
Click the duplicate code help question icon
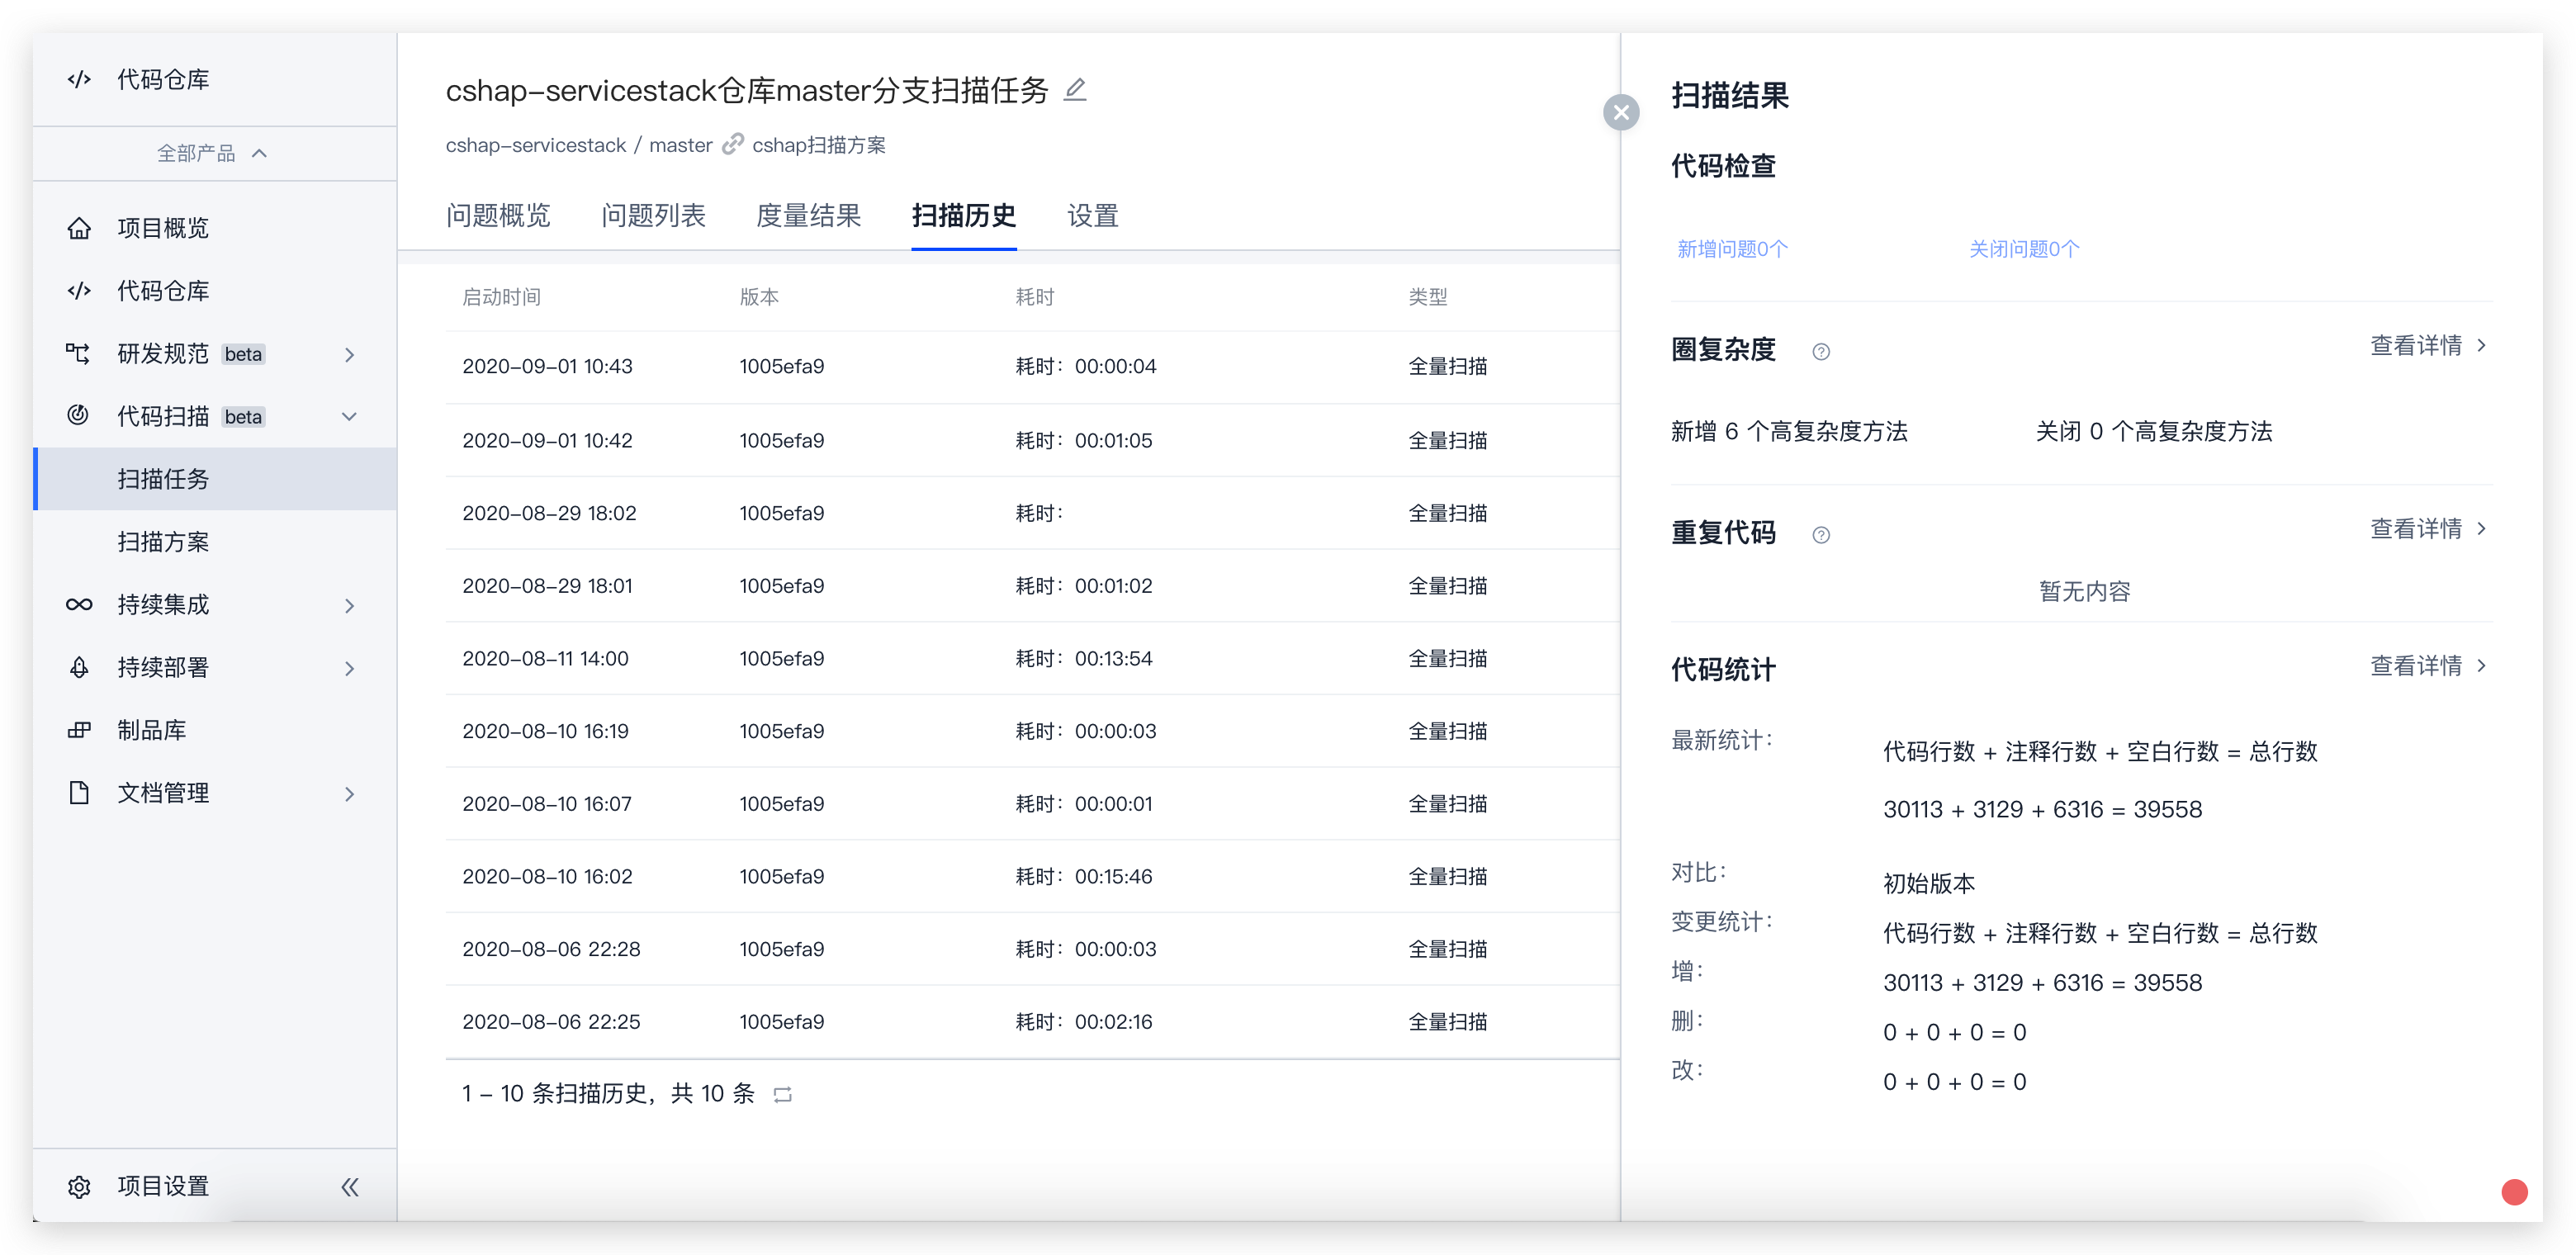click(1821, 535)
